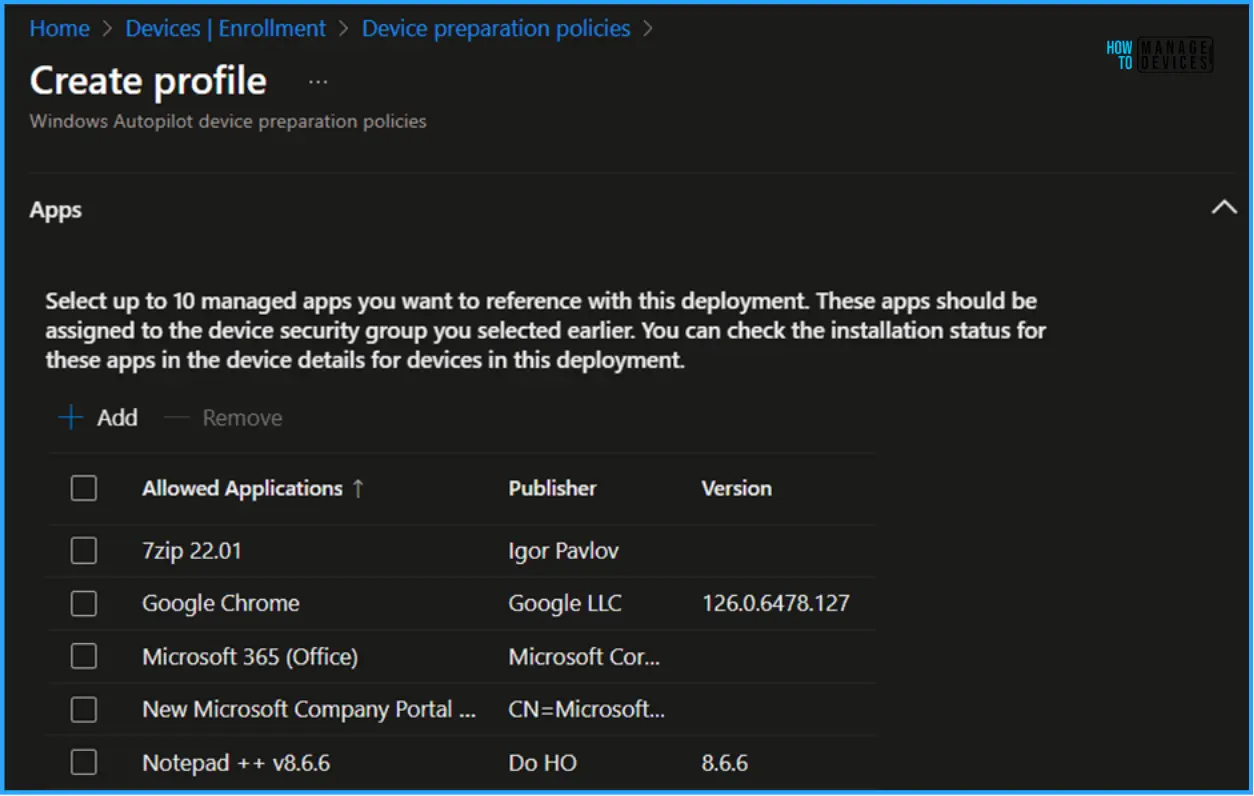
Task: Click the HowToManageDevices logo
Action: click(x=1160, y=55)
